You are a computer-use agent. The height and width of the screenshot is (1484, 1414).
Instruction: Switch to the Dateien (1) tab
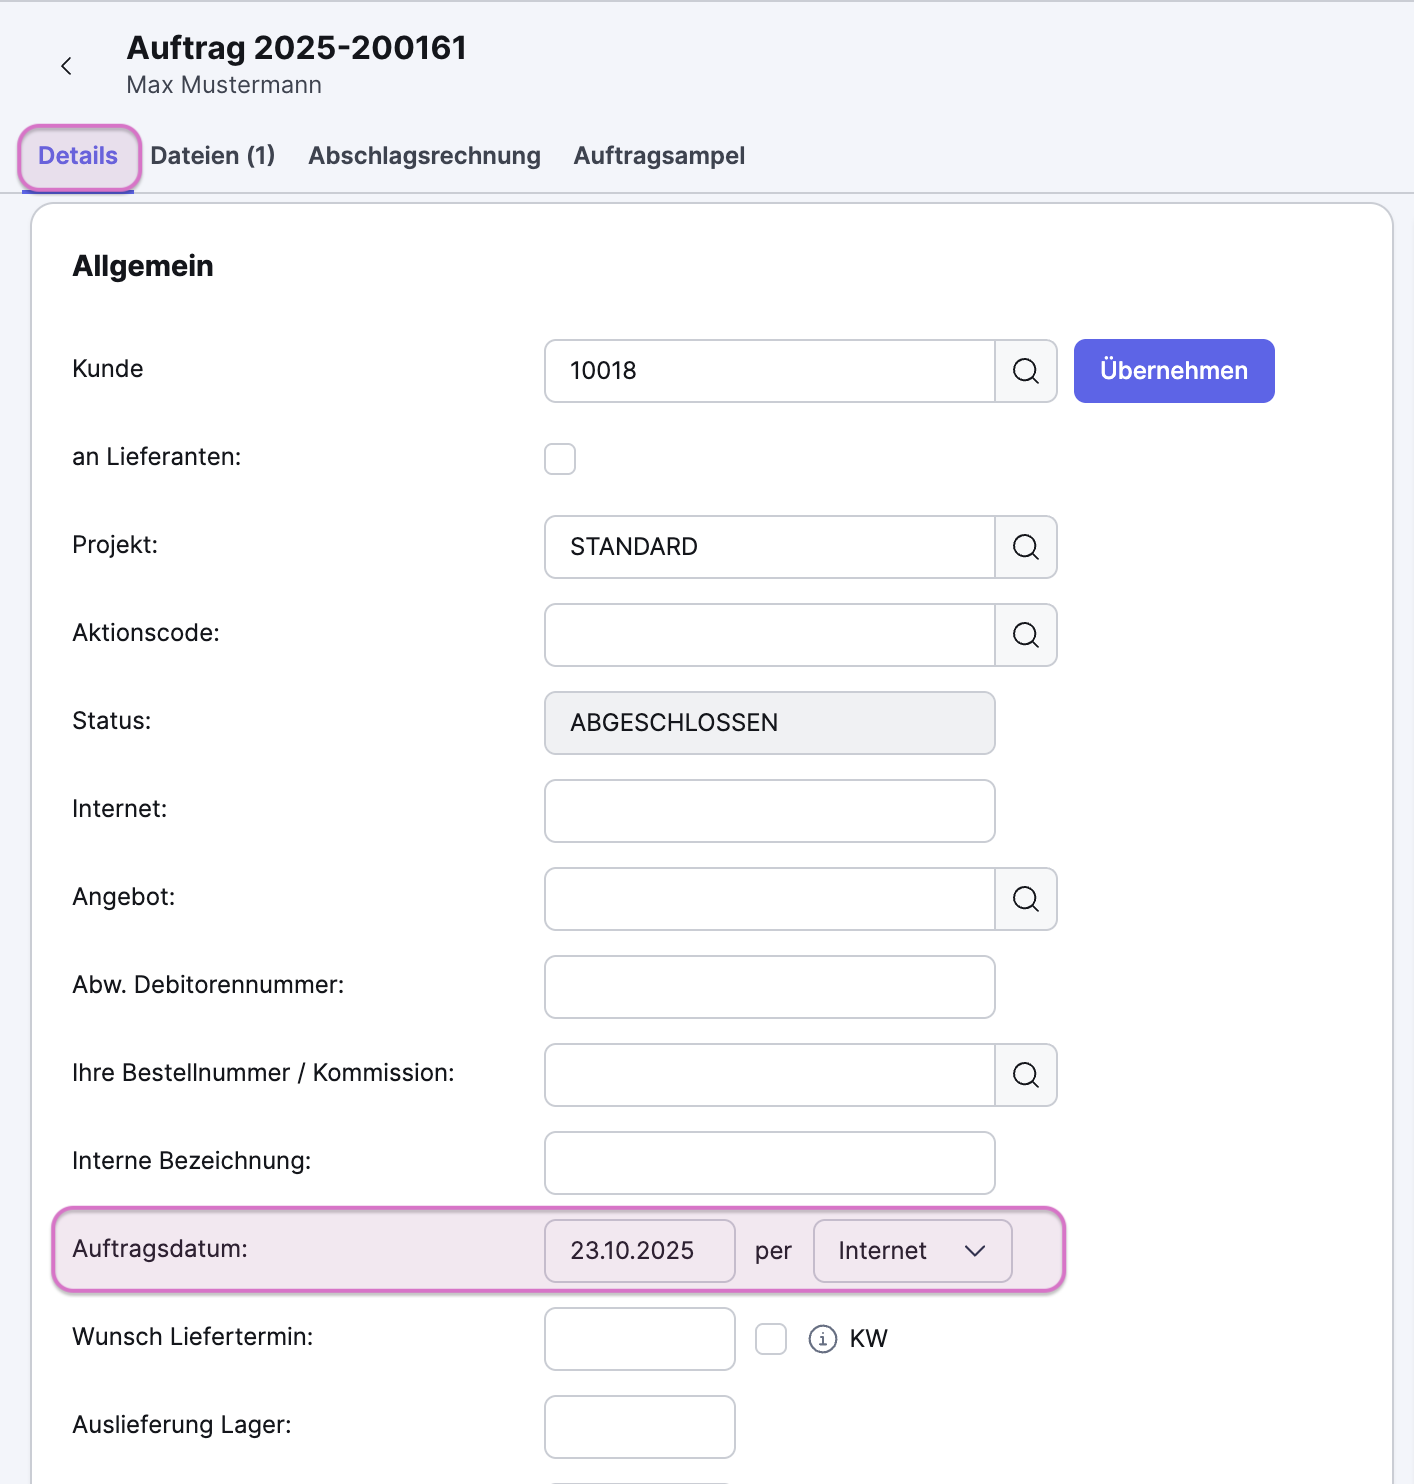pos(212,156)
